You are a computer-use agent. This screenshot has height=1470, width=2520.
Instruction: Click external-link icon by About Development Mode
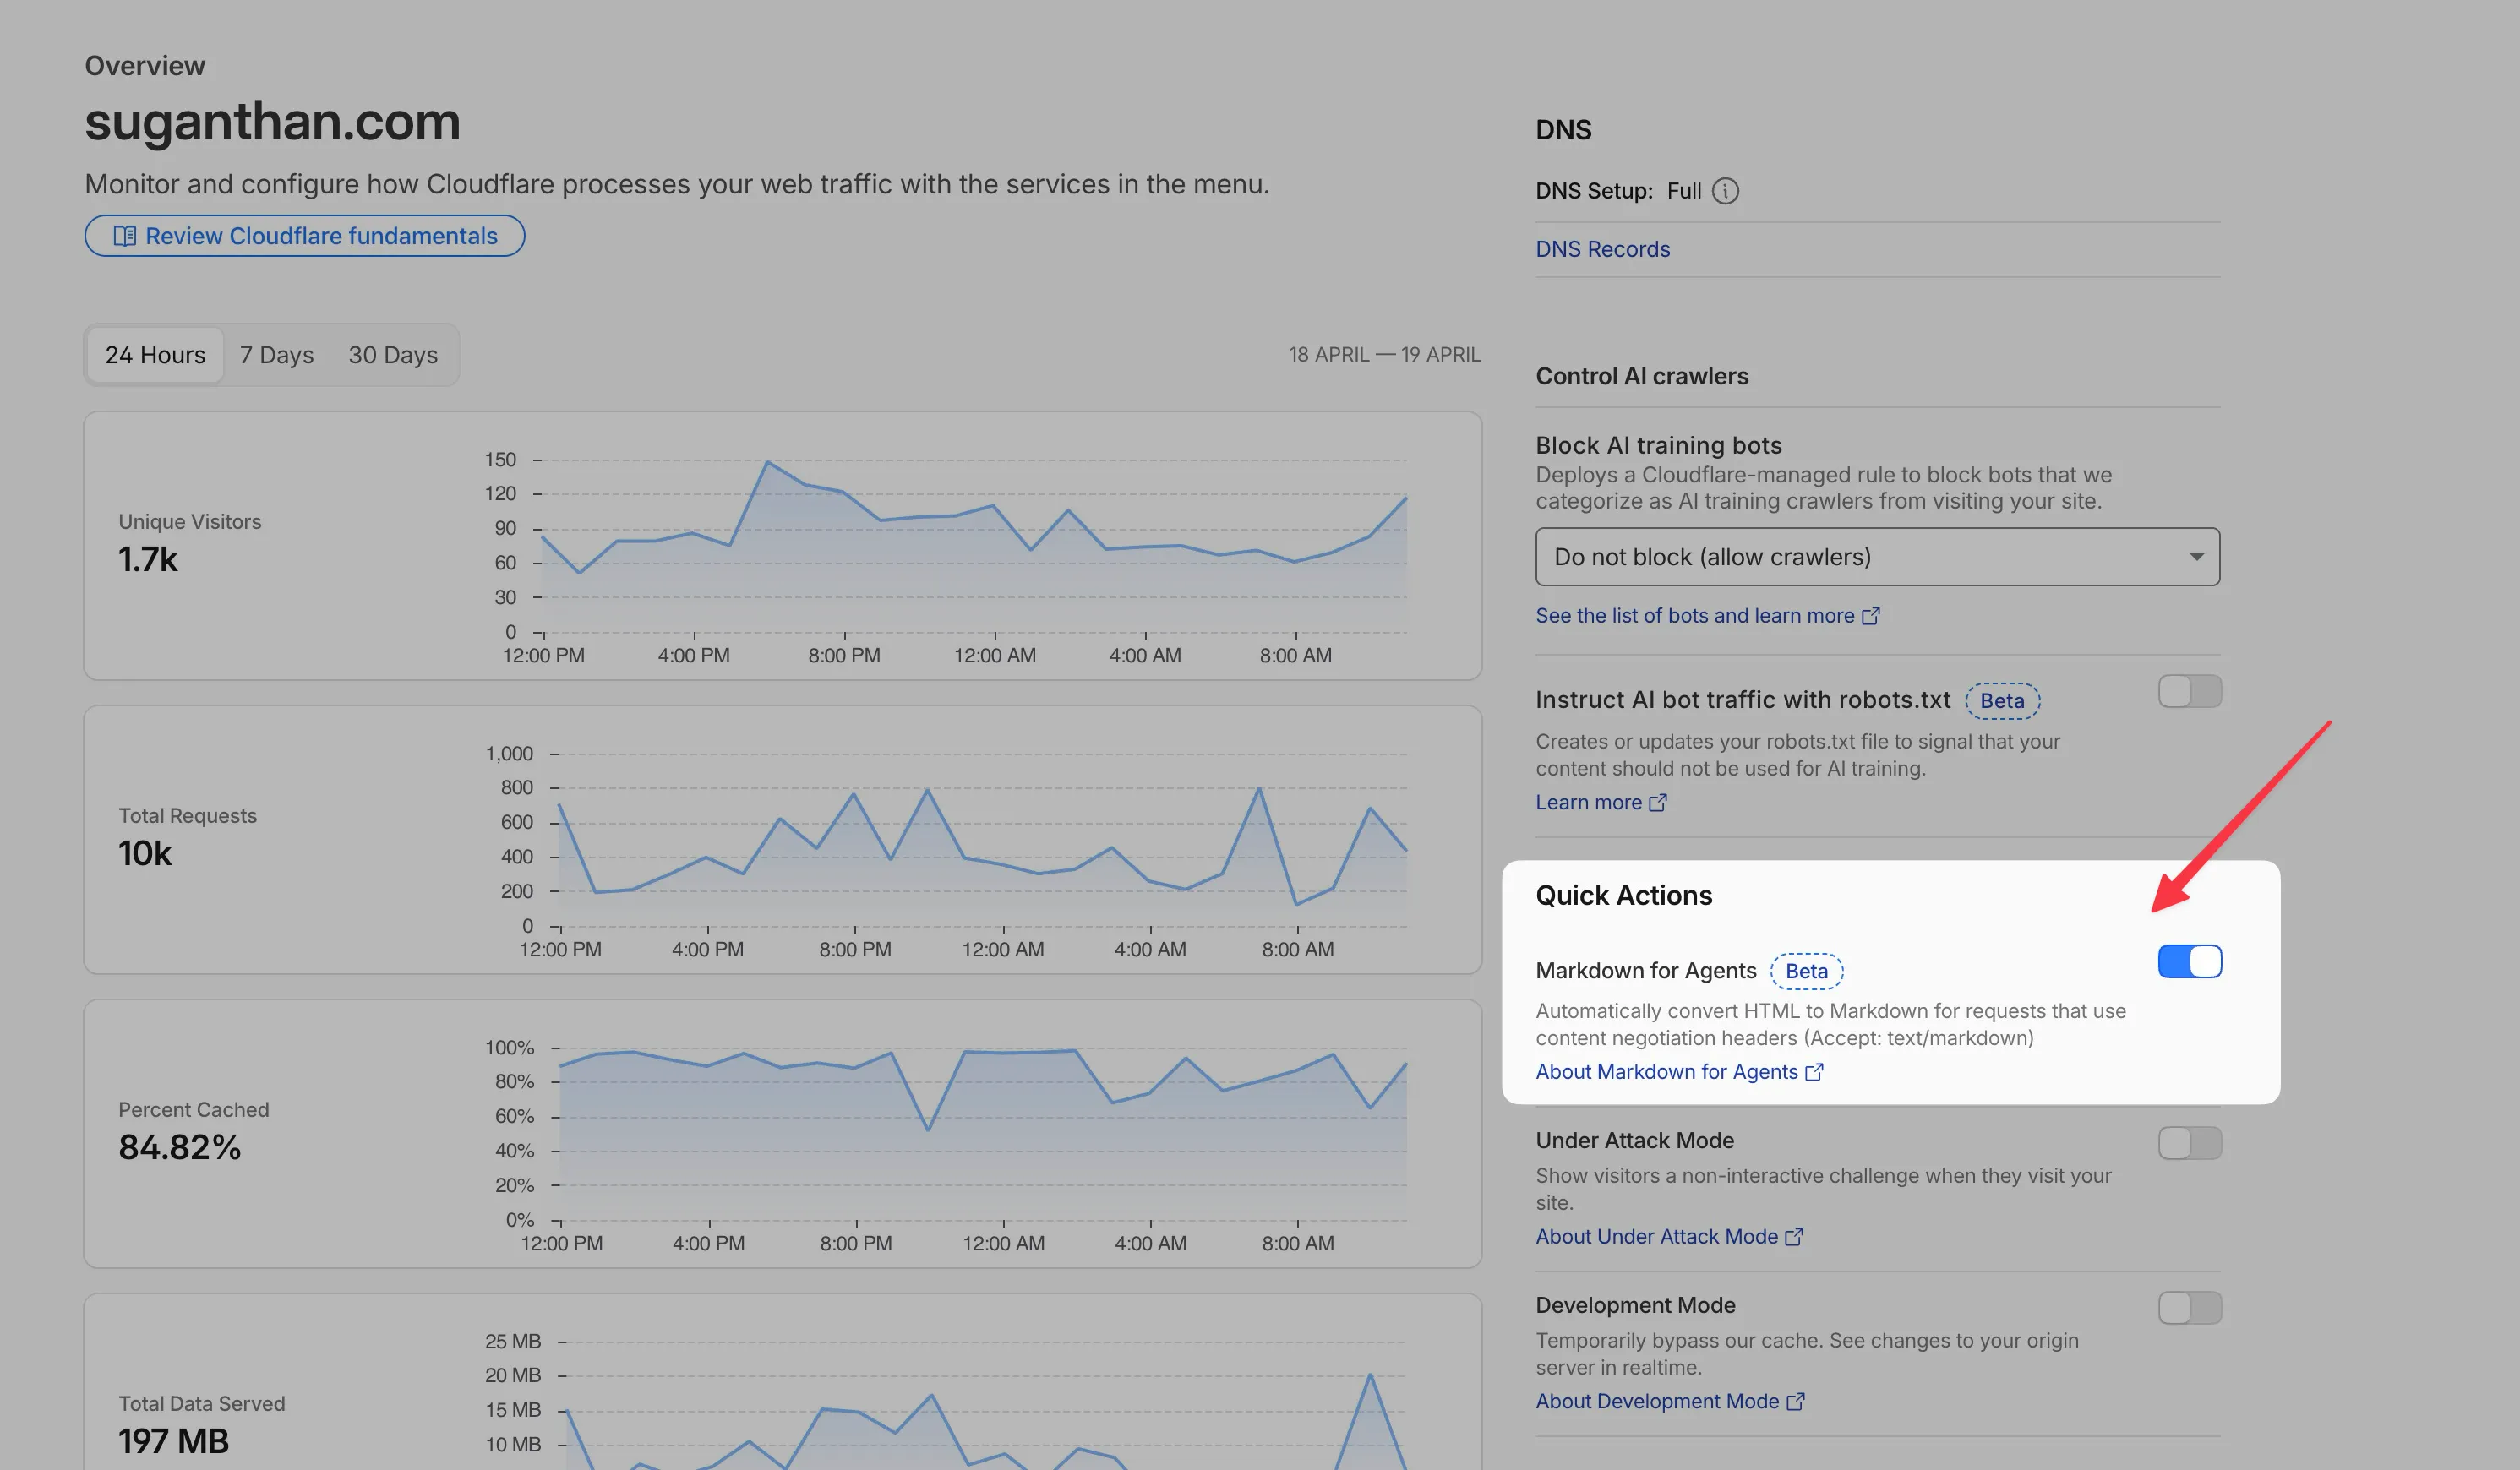click(x=1795, y=1402)
